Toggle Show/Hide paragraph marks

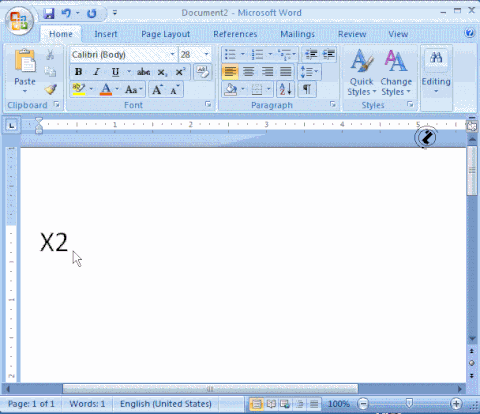[307, 89]
